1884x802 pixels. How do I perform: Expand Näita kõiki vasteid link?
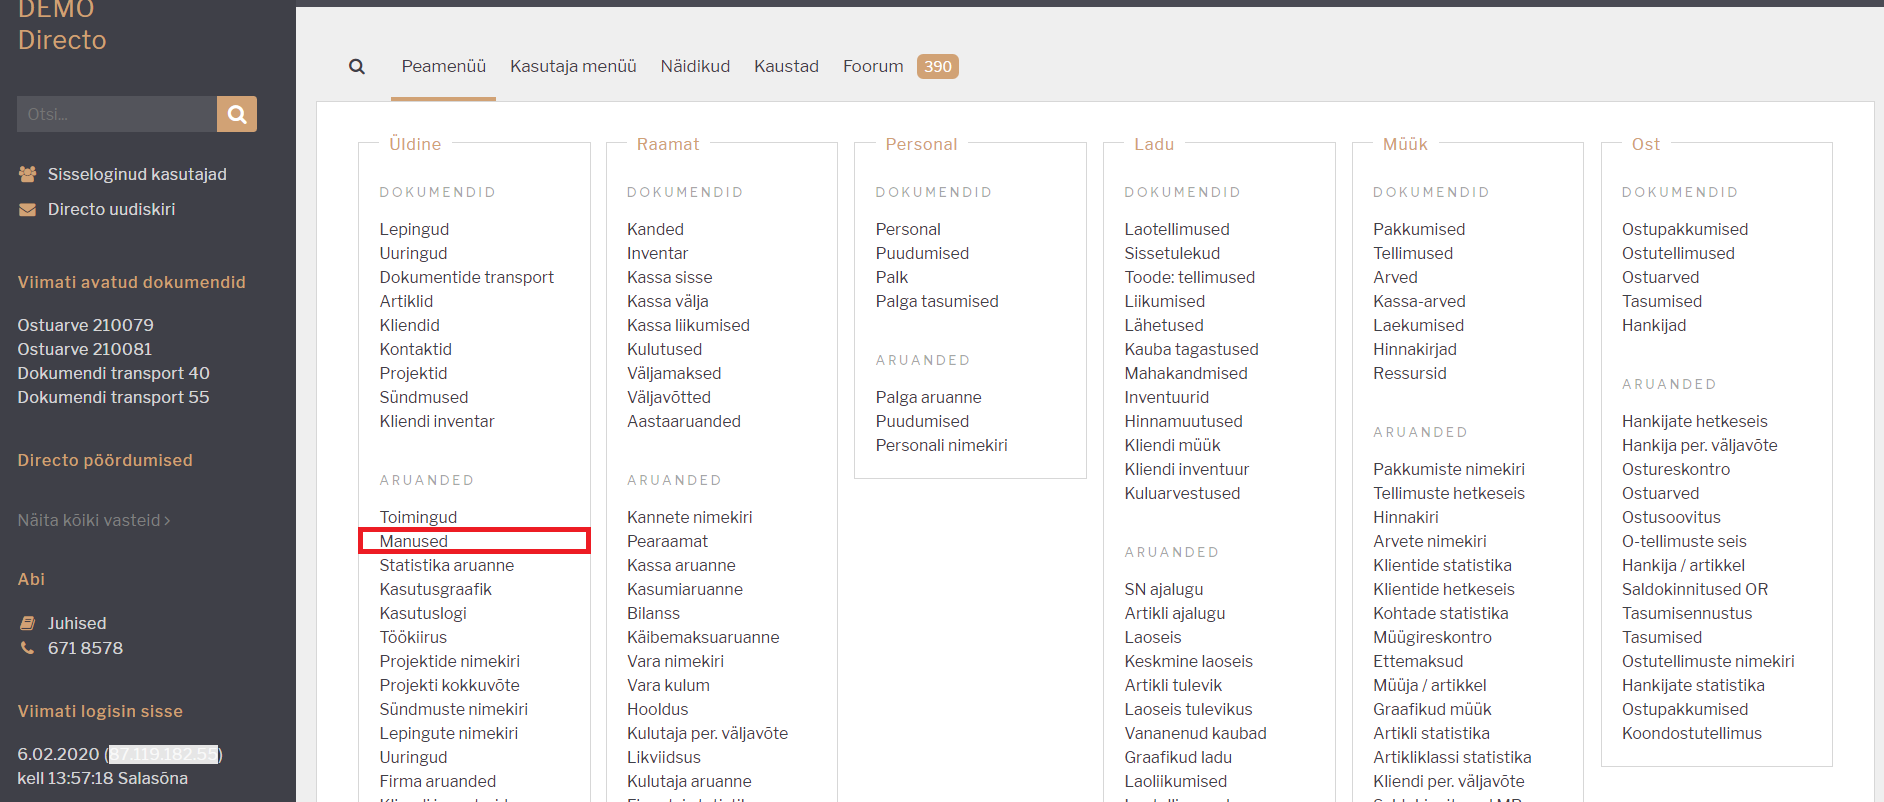coord(93,520)
